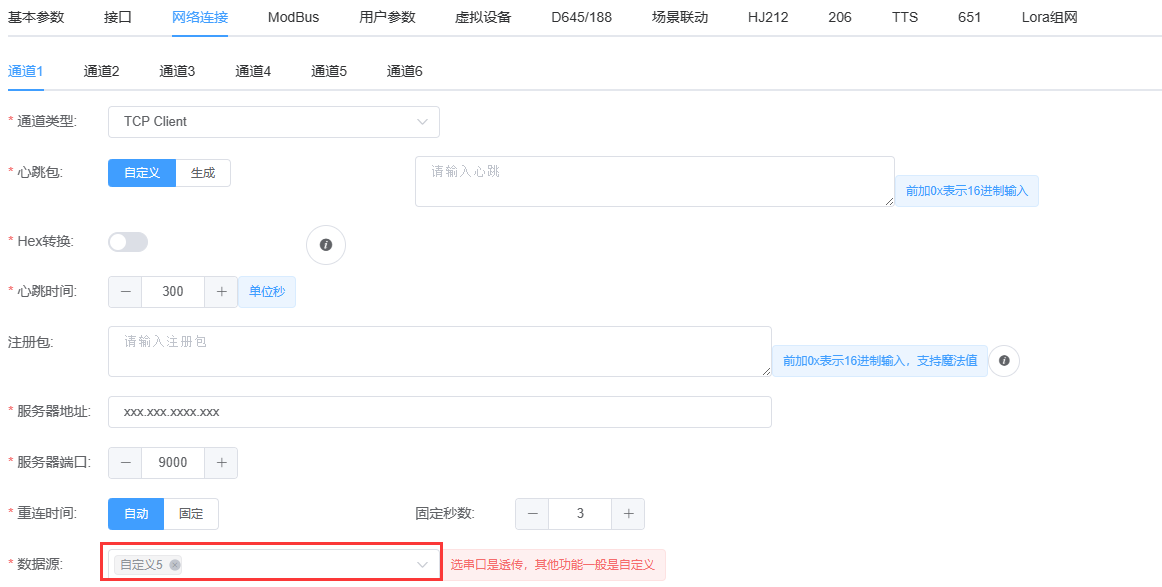Toggle the Hex转换 switch
The image size is (1162, 587).
click(x=128, y=242)
